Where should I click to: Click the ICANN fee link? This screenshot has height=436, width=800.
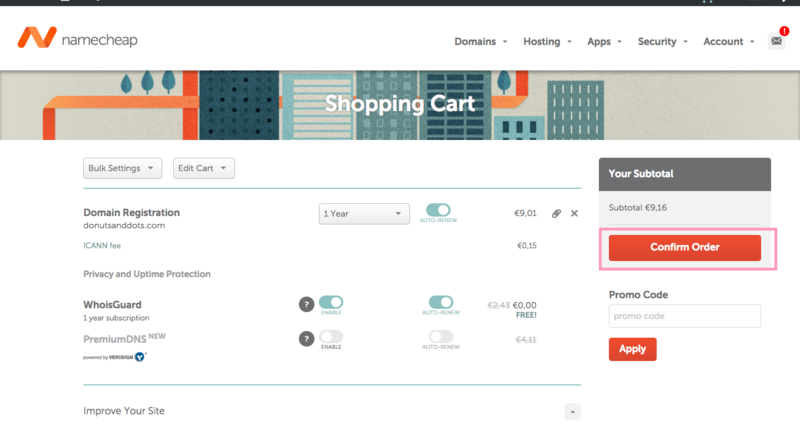[x=102, y=245]
